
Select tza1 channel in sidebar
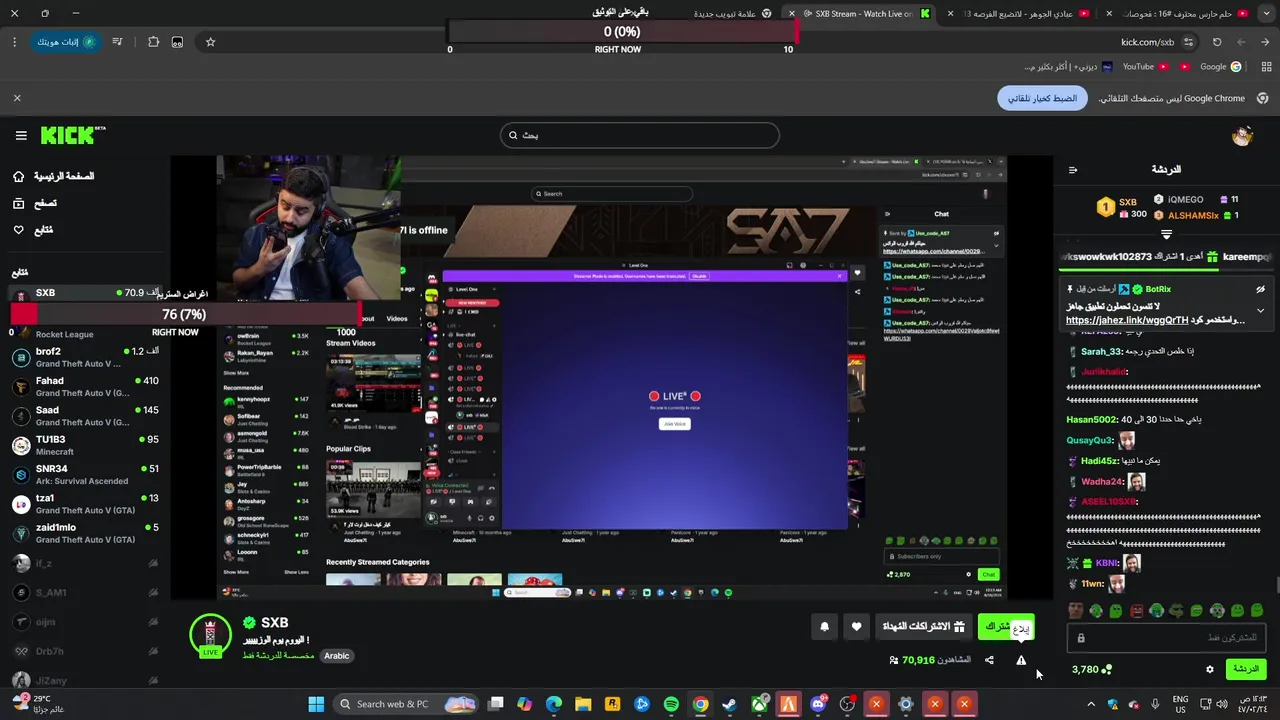(86, 503)
